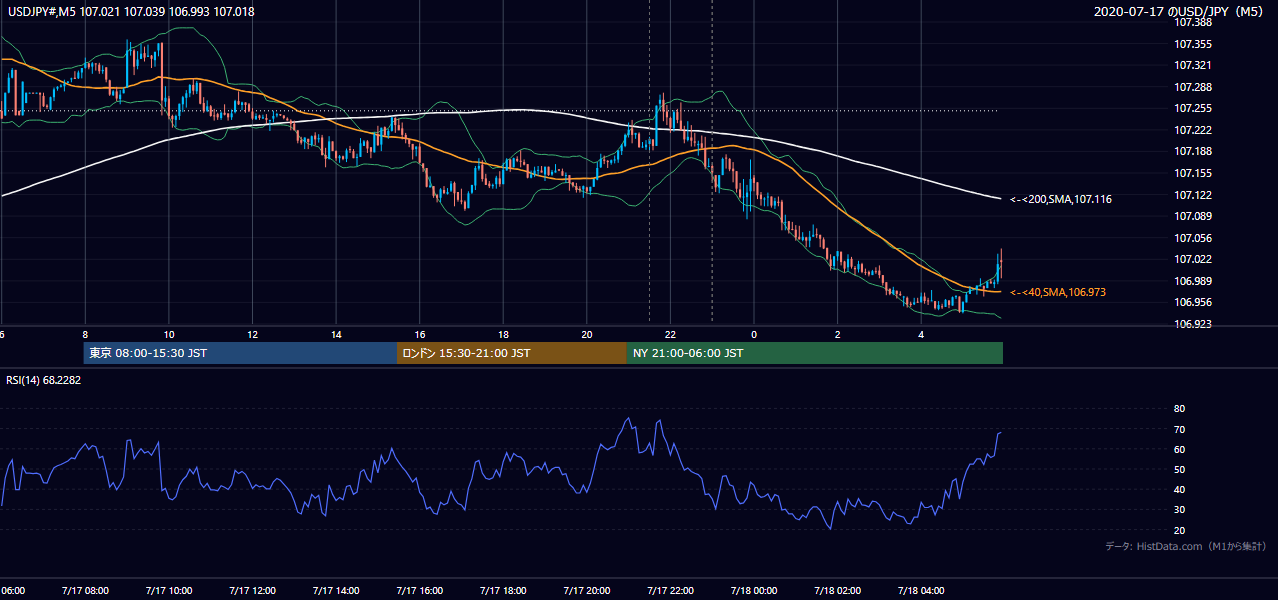
Task: Click price axis value 106.989
Action: (1193, 281)
